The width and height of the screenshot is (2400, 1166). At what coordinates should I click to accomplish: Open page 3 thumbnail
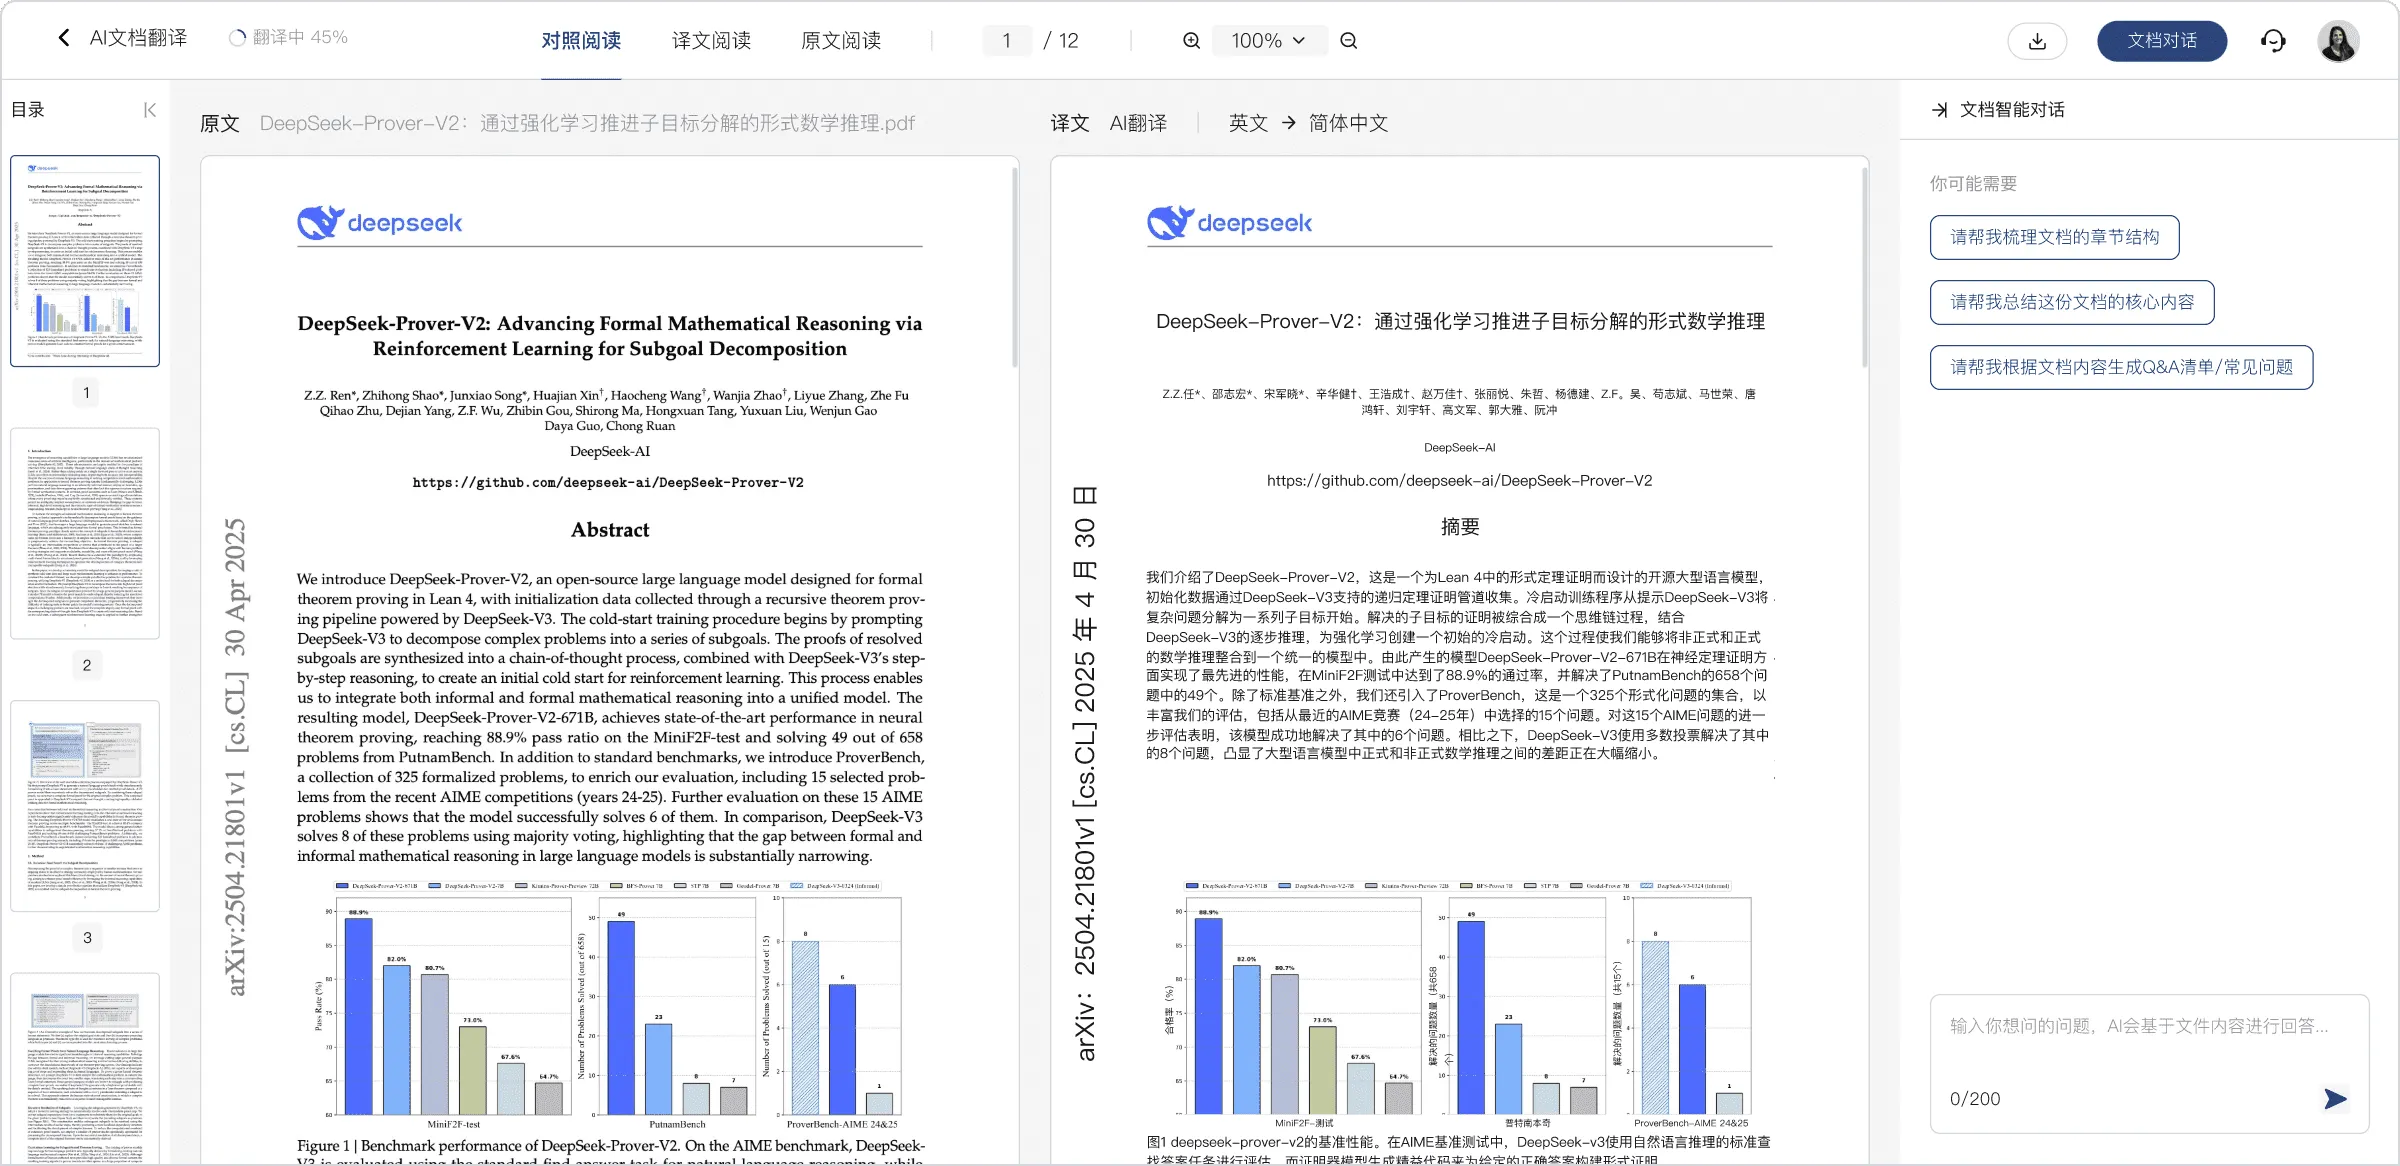(85, 806)
